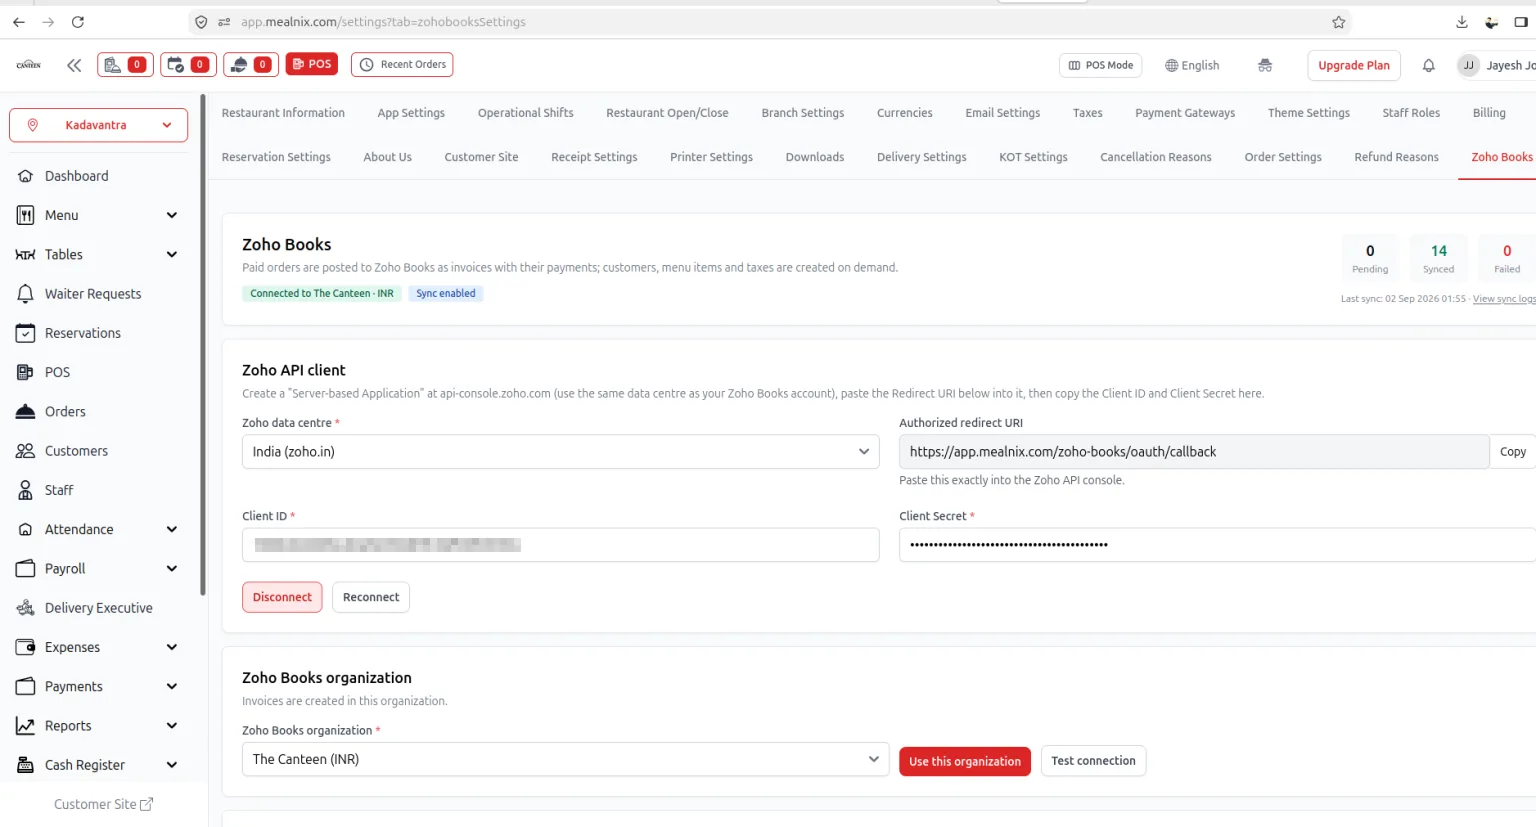Open the notifications bell icon

coord(1429,65)
